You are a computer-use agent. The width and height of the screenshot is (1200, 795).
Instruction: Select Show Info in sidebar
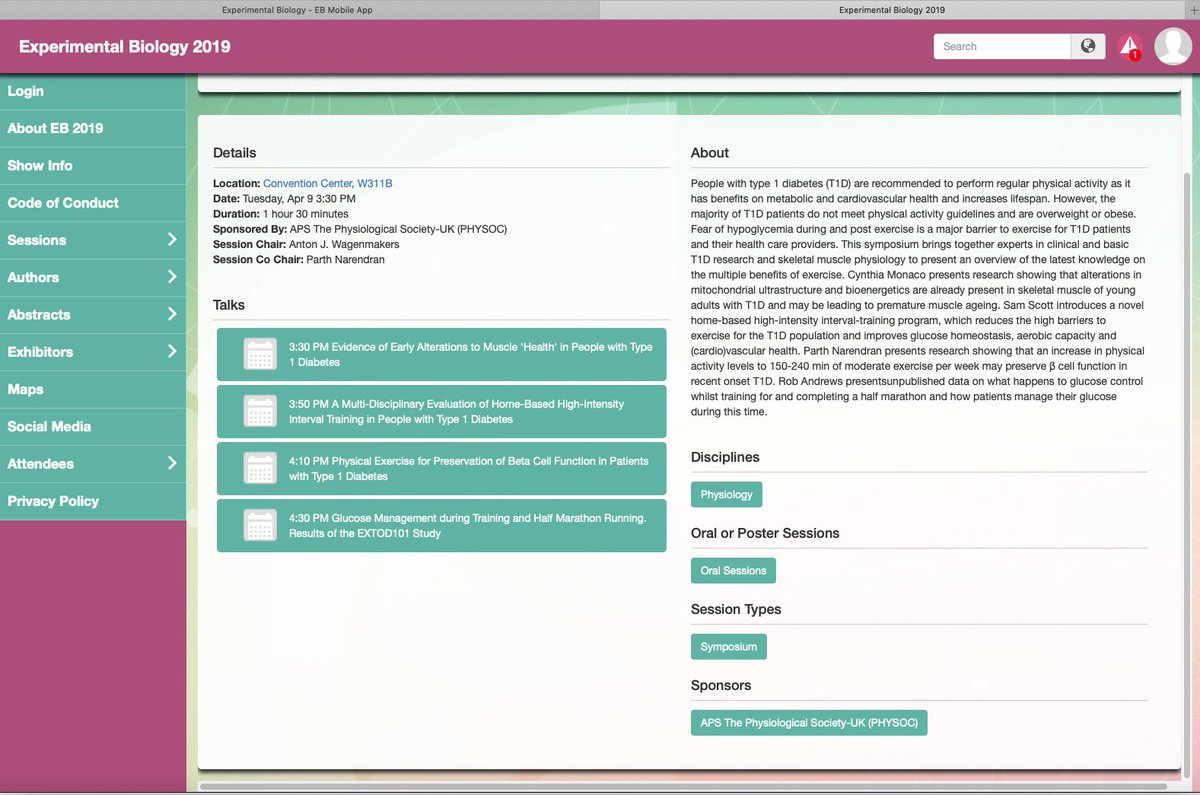[x=93, y=165]
